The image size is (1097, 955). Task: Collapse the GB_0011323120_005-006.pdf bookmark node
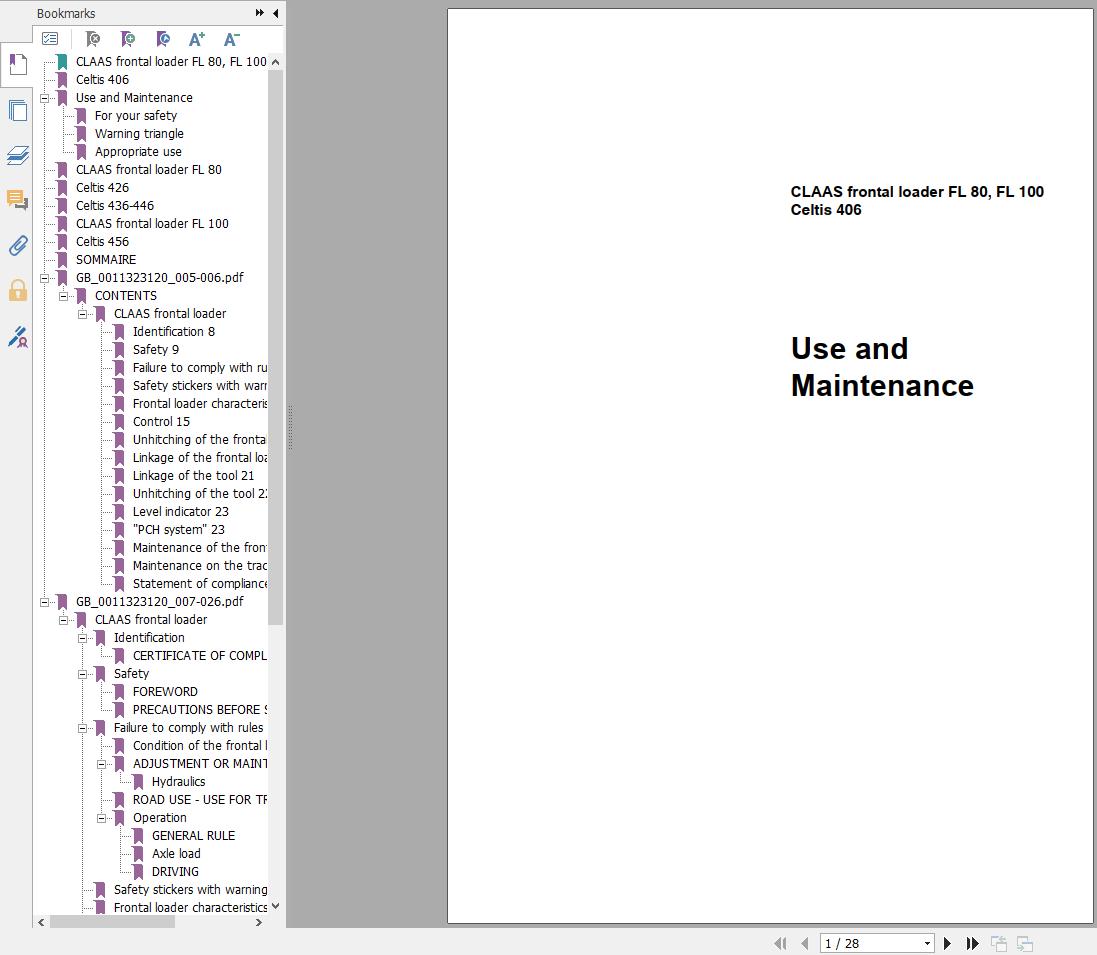45,278
